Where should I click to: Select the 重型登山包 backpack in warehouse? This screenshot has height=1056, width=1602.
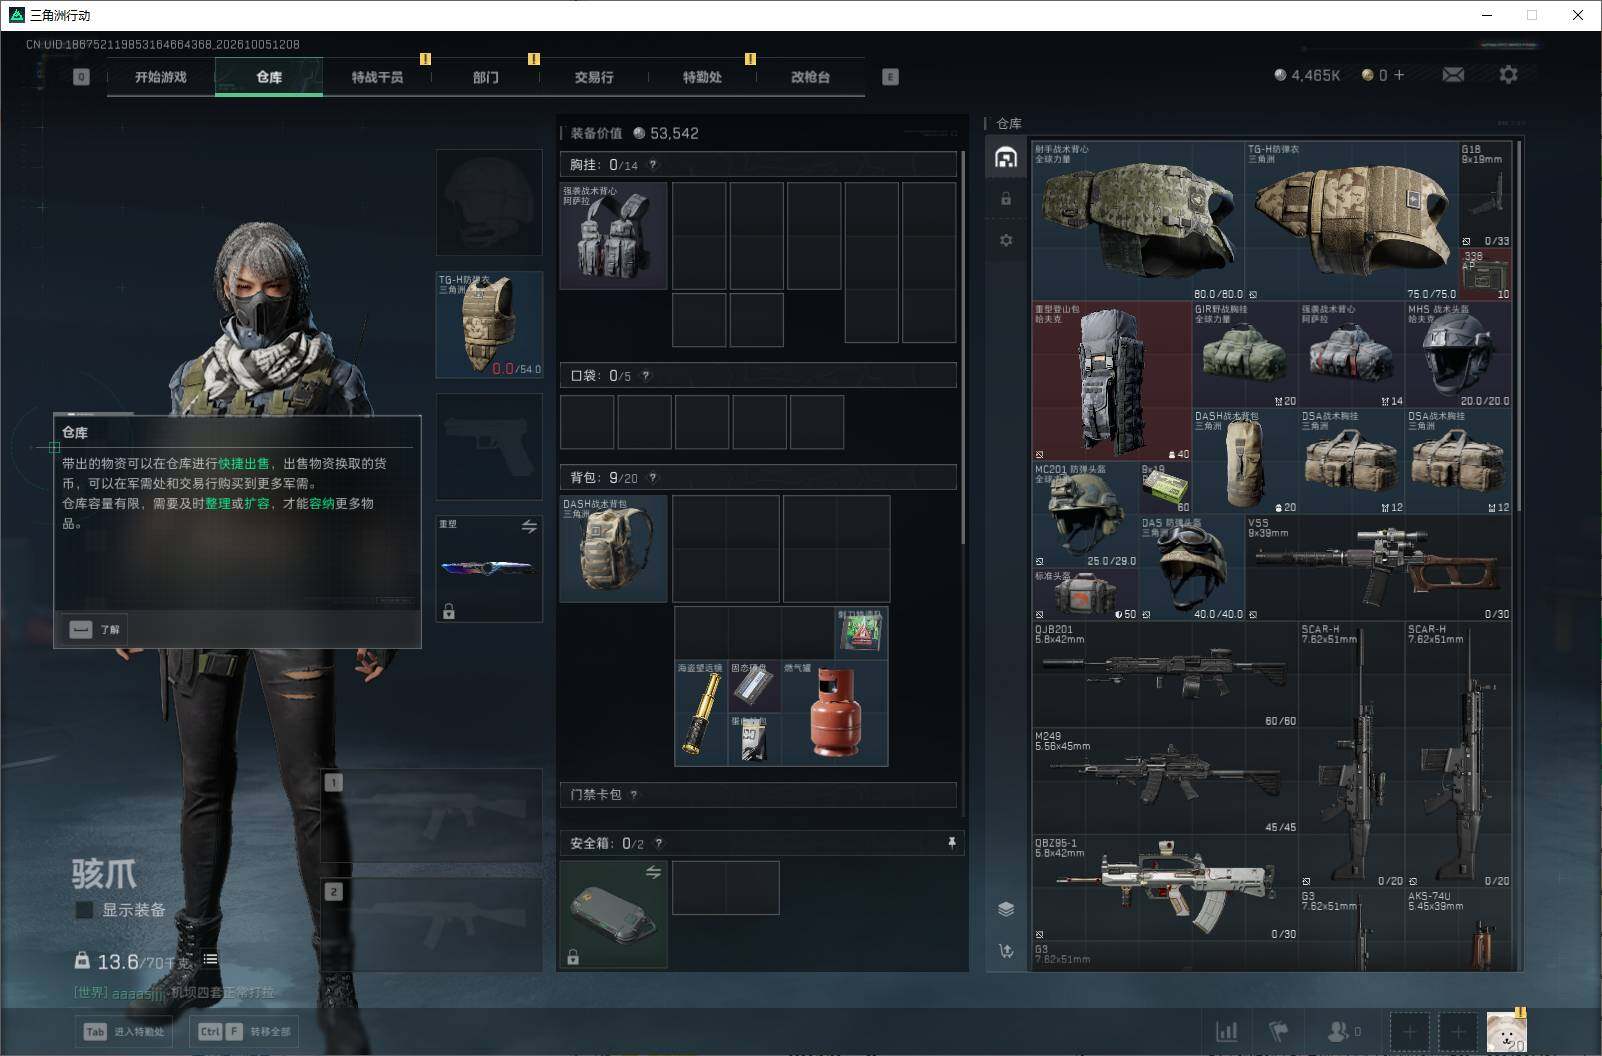[x=1112, y=381]
